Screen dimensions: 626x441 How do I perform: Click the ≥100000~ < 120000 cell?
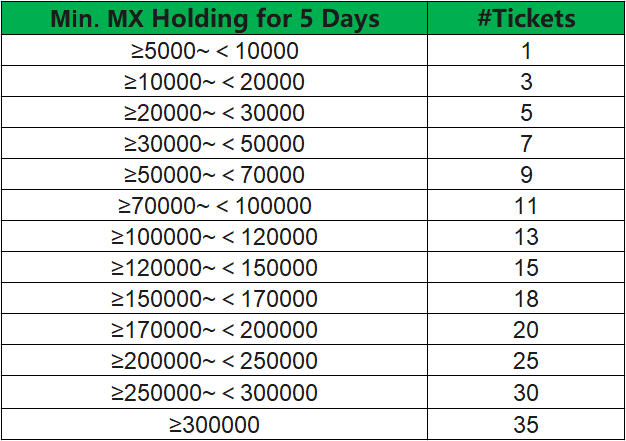(x=214, y=237)
